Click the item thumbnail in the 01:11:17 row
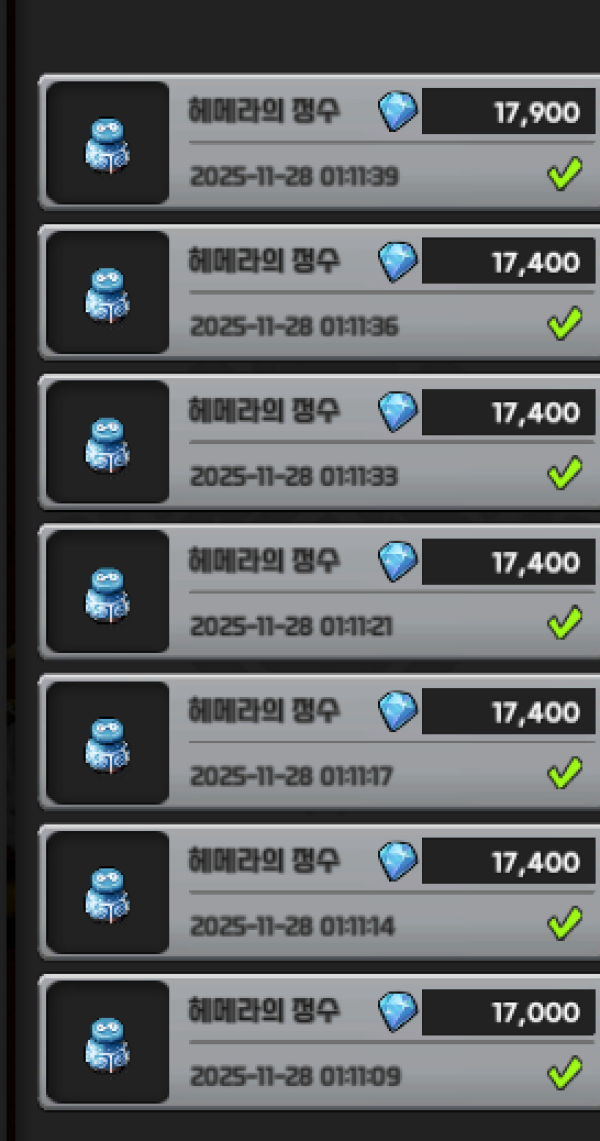Viewport: 600px width, 1141px height. (108, 742)
